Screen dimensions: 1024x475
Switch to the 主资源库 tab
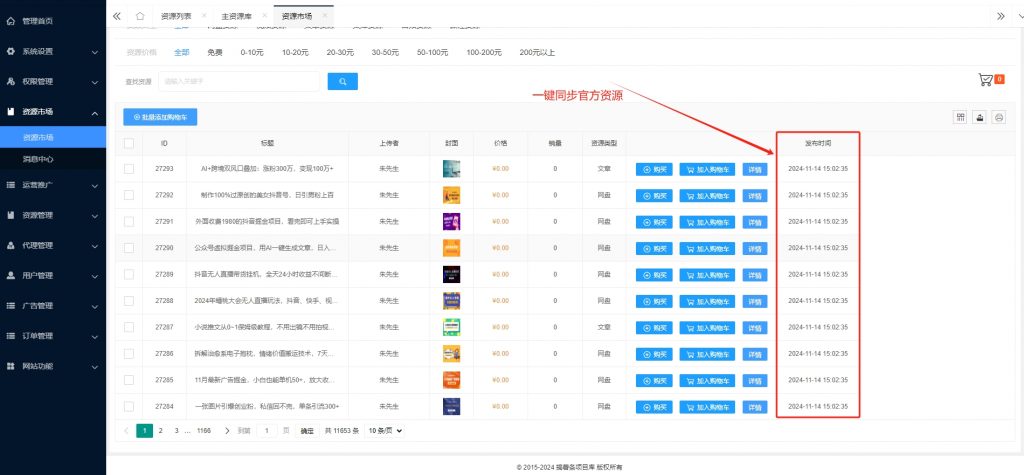point(236,16)
